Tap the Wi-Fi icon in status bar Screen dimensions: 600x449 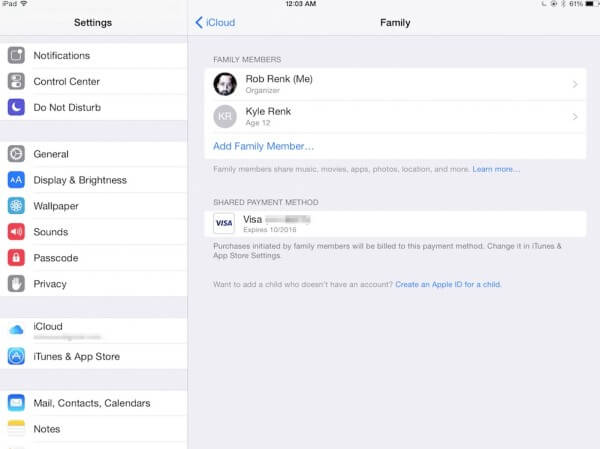pyautogui.click(x=24, y=3)
